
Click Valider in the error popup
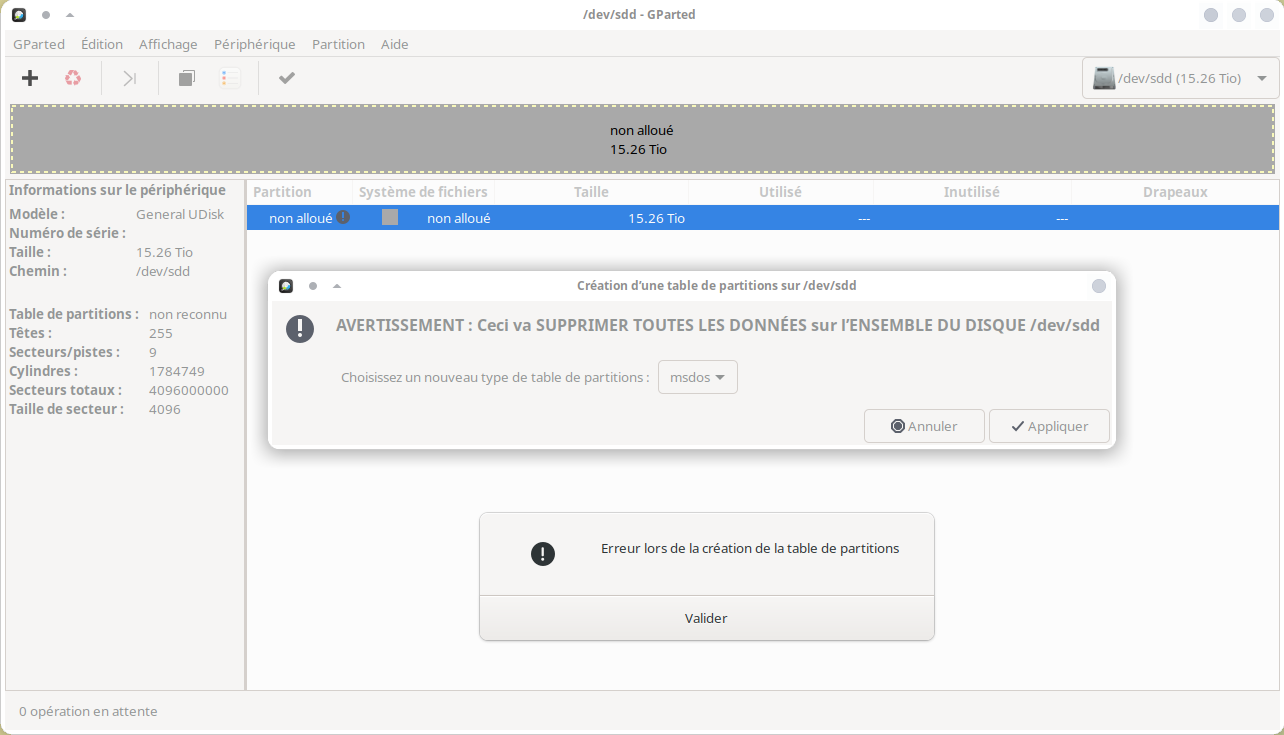[x=706, y=618]
